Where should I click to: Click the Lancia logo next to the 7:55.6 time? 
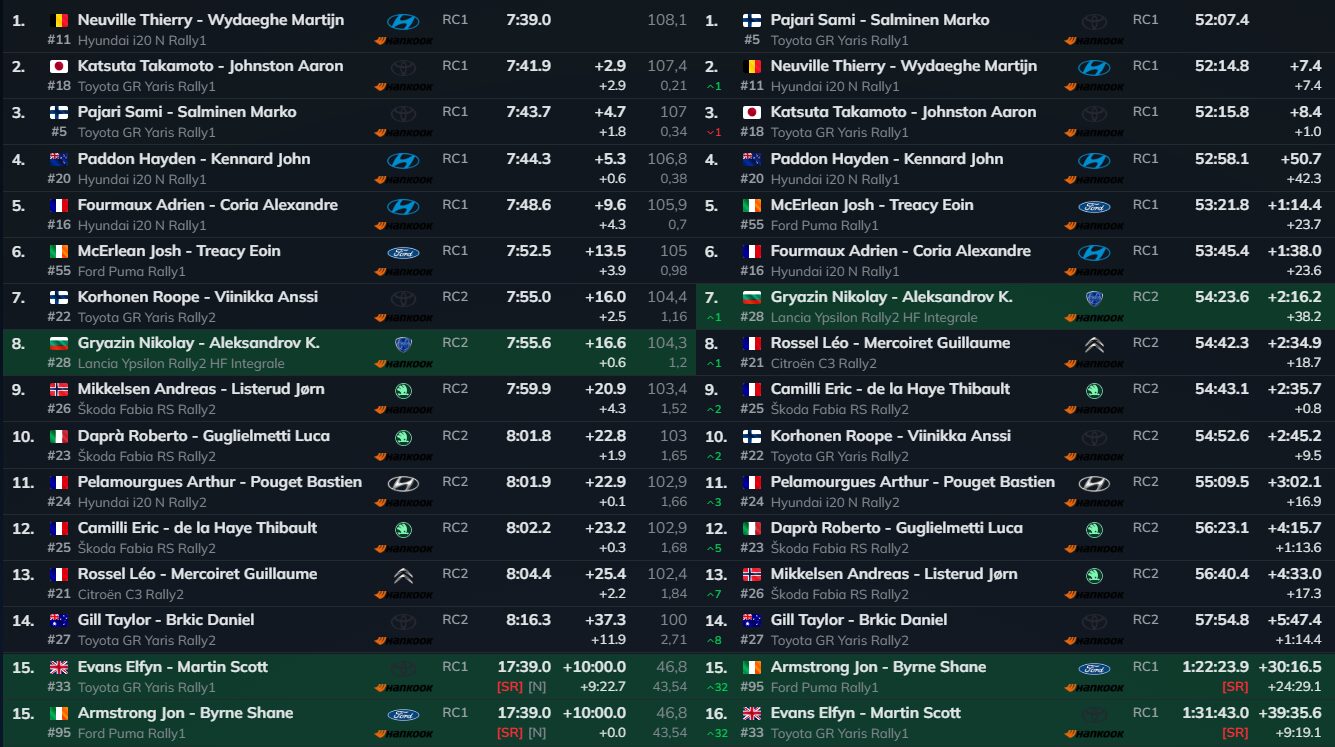(x=403, y=344)
